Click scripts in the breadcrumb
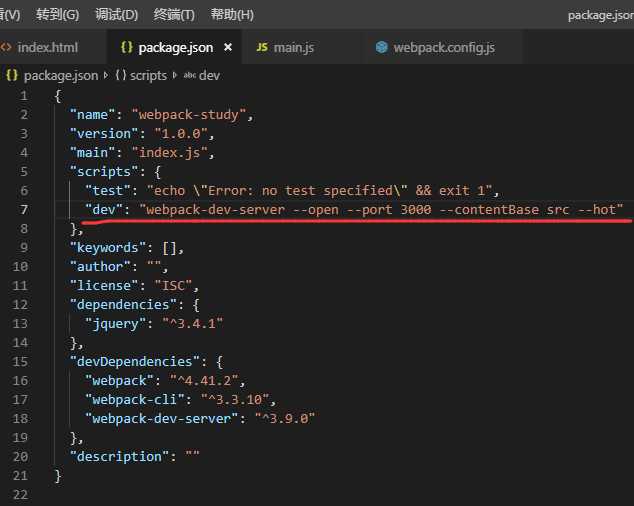Viewport: 634px width, 506px height. coord(148,76)
